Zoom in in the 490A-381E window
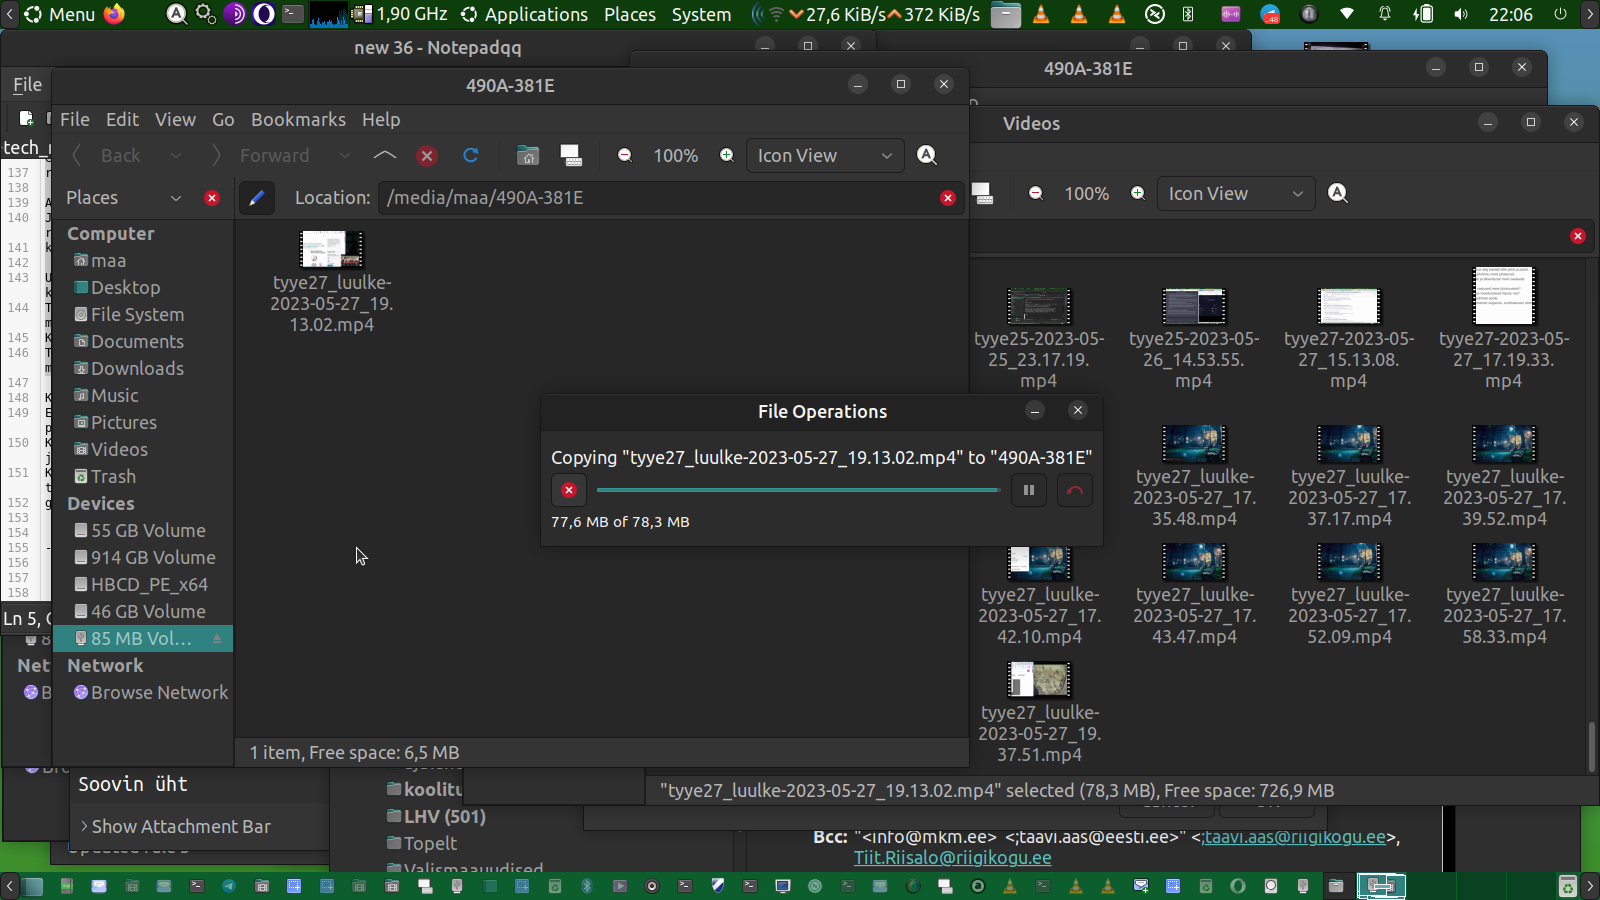The image size is (1600, 900). pyautogui.click(x=727, y=155)
